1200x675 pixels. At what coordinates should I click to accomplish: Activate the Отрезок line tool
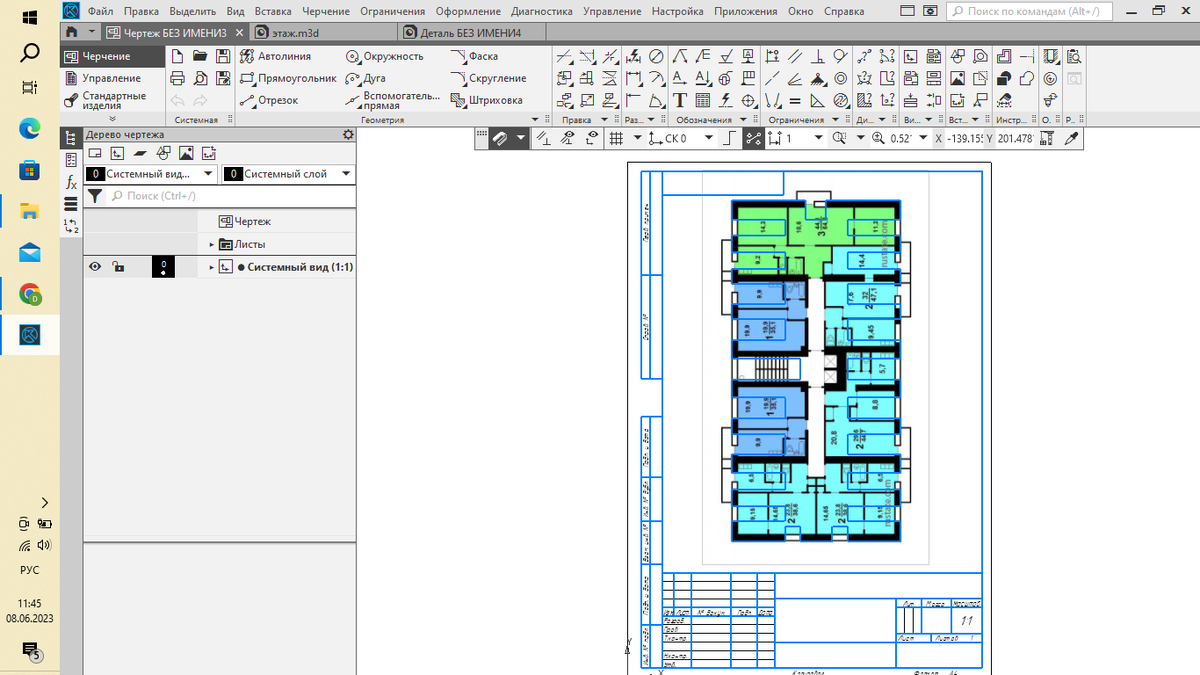point(270,100)
